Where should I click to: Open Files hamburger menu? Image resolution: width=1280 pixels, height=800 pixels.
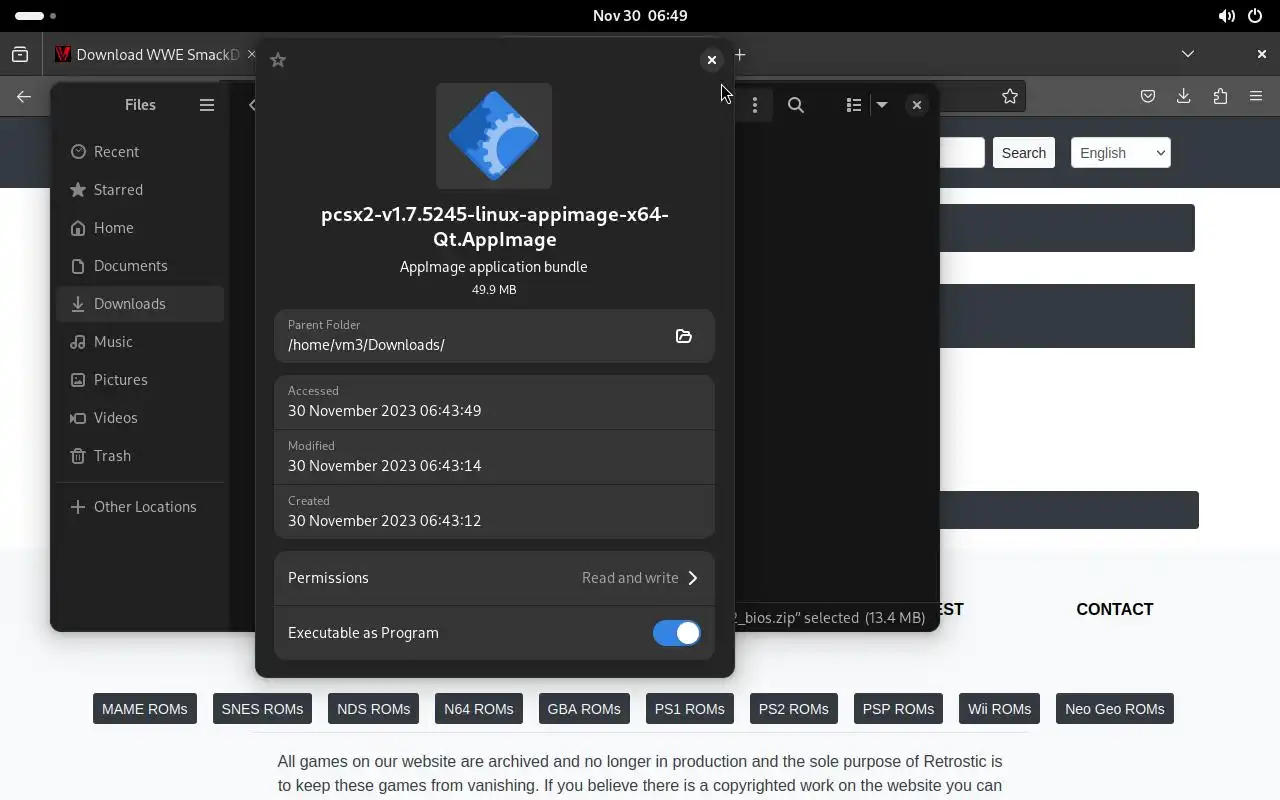coord(207,105)
